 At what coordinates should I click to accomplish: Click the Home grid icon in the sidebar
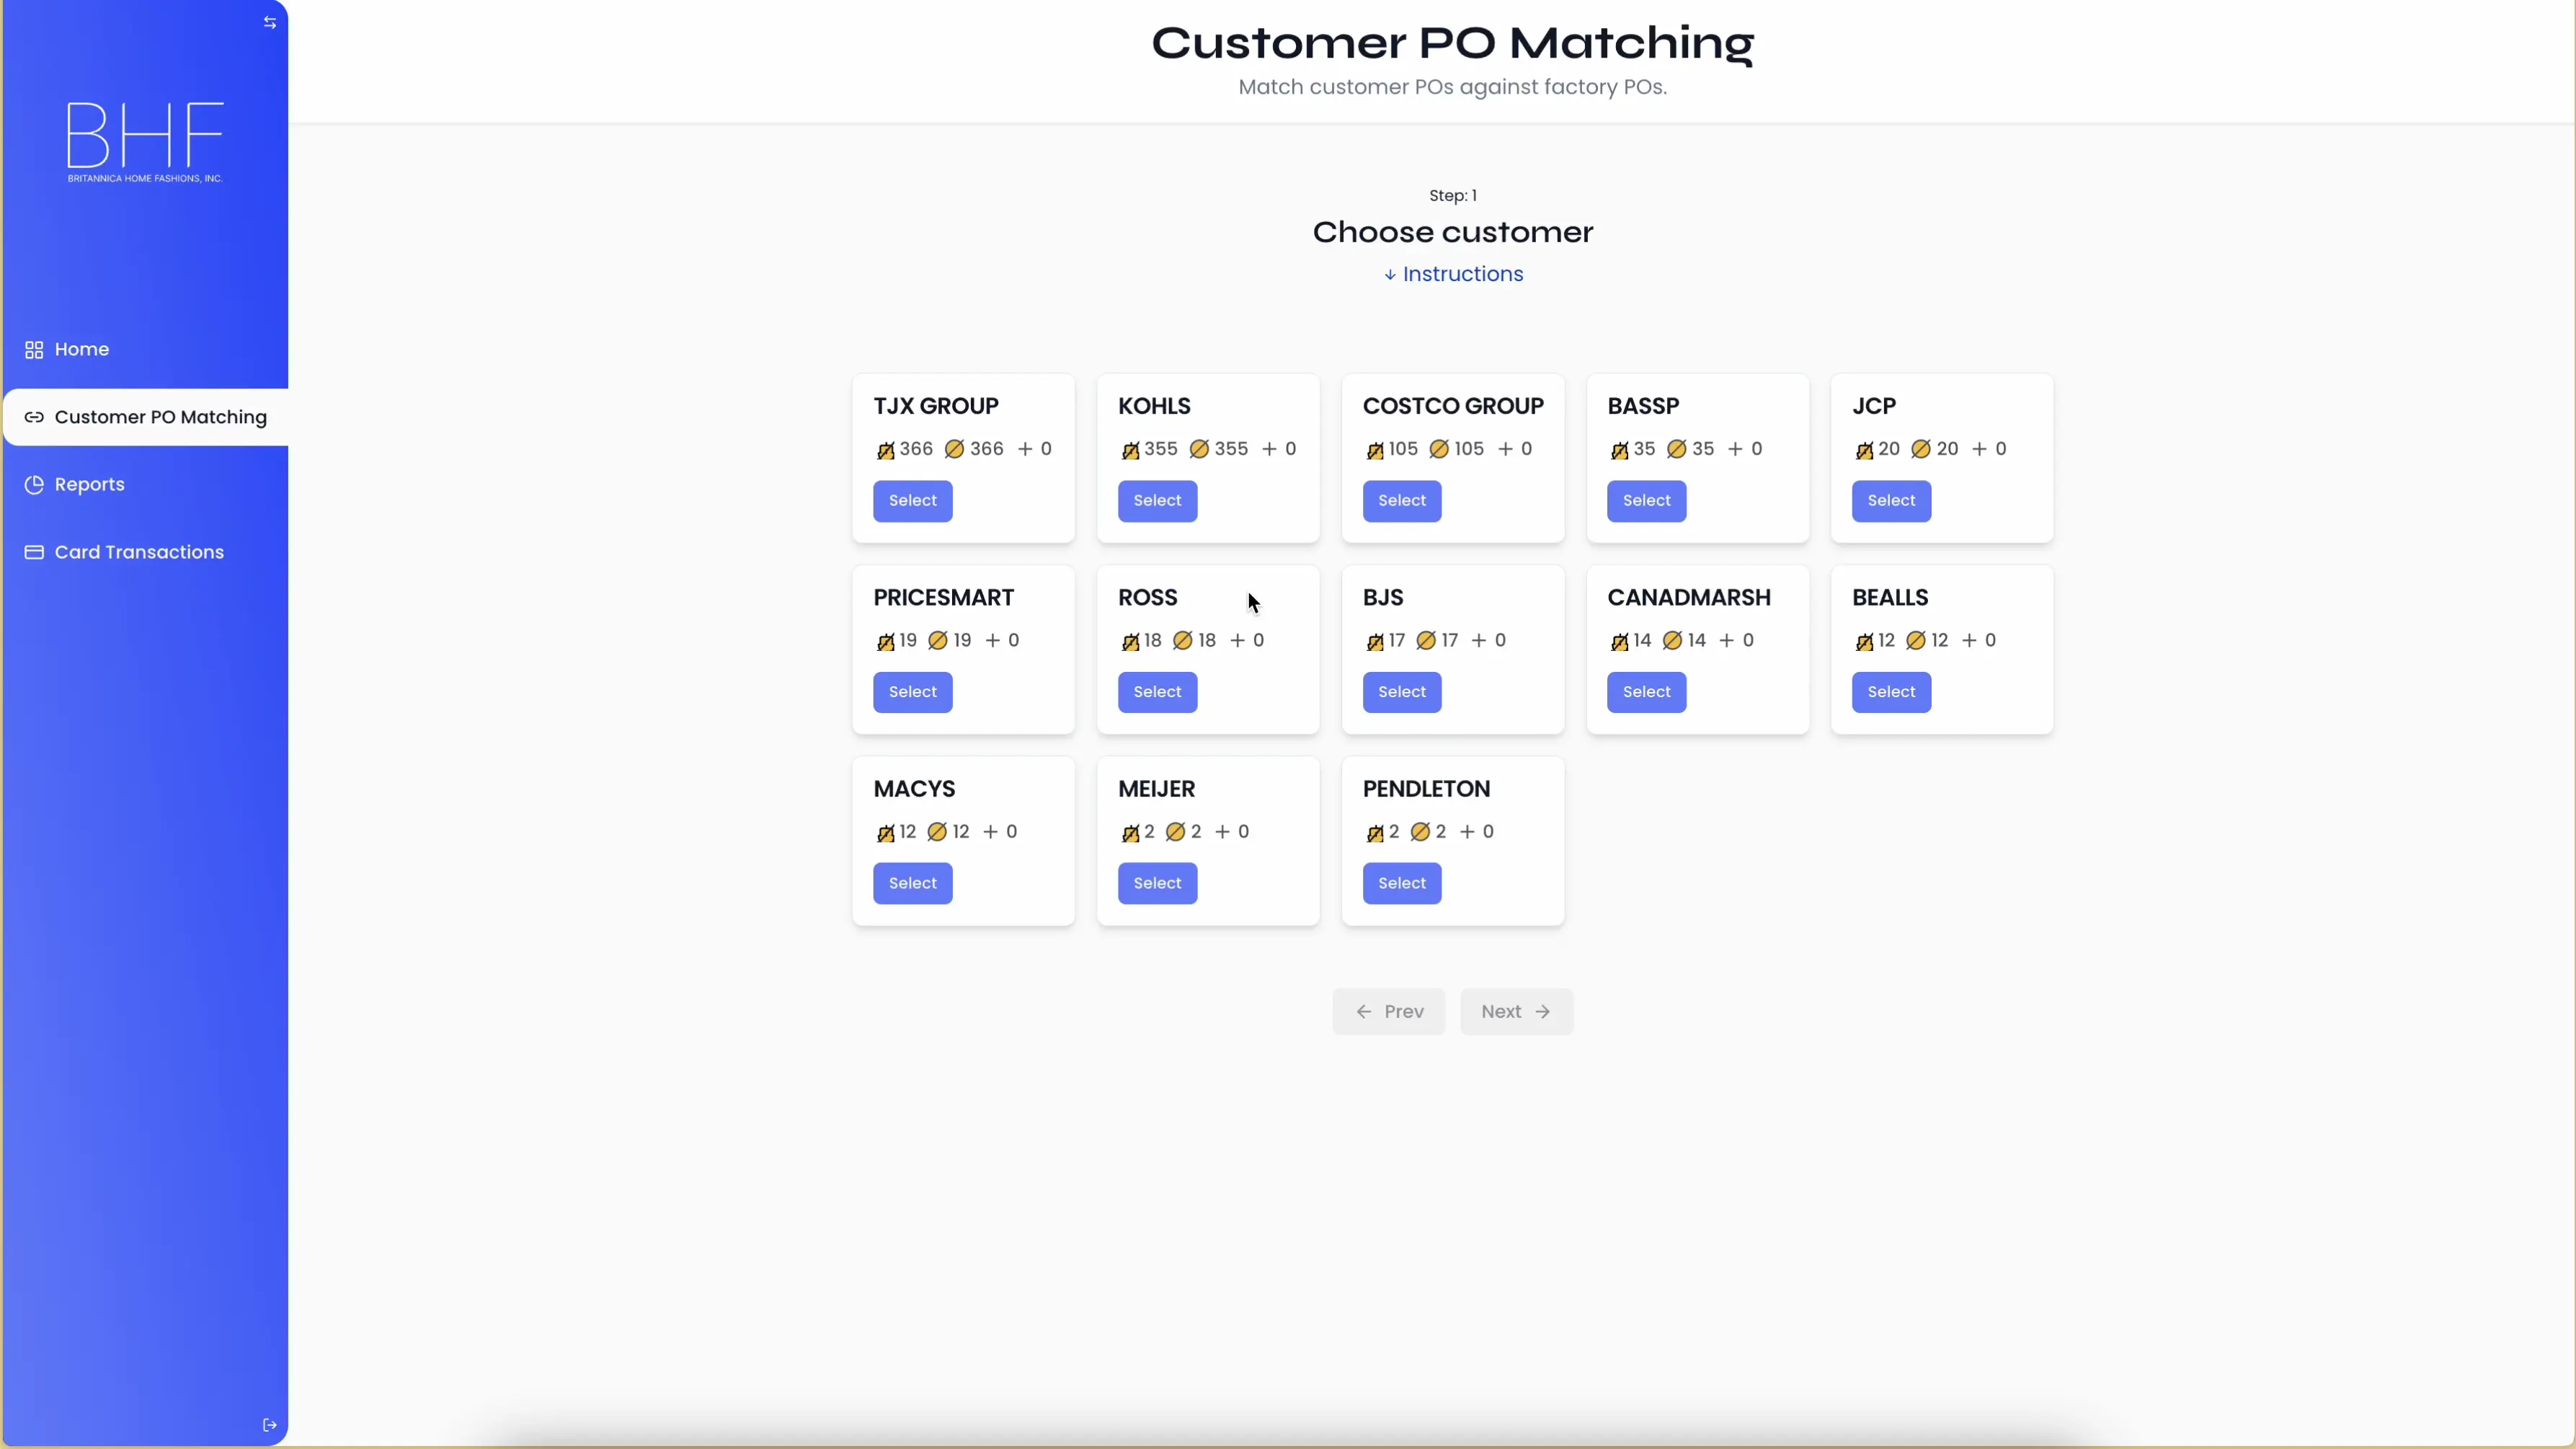pos(34,350)
